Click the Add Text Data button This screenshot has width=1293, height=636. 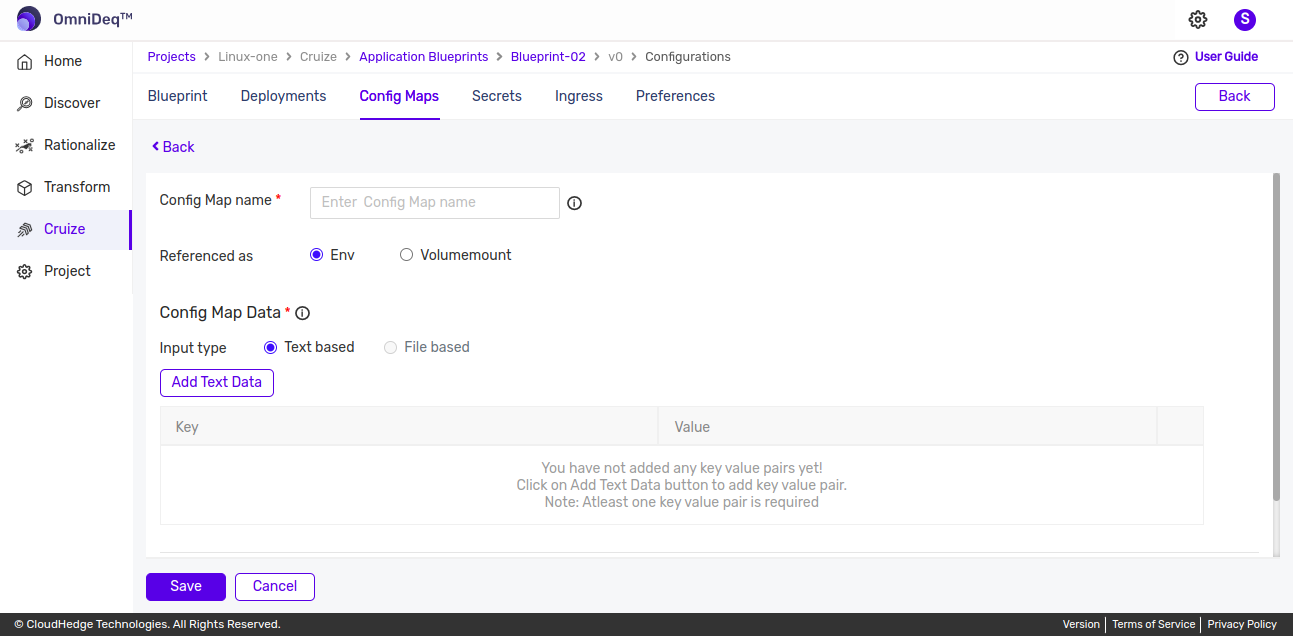tap(217, 383)
